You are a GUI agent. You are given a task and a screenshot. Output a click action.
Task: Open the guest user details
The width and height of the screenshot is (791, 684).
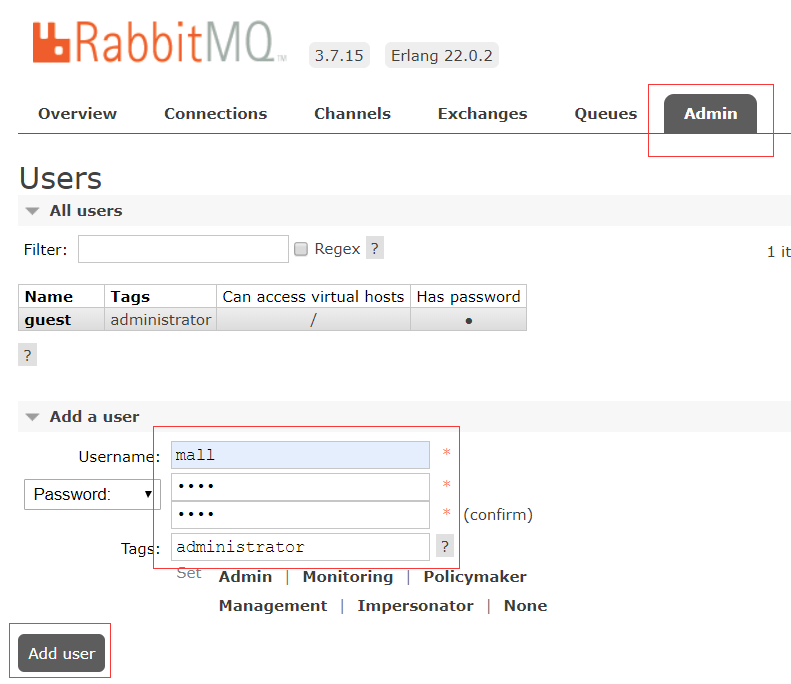tap(48, 320)
